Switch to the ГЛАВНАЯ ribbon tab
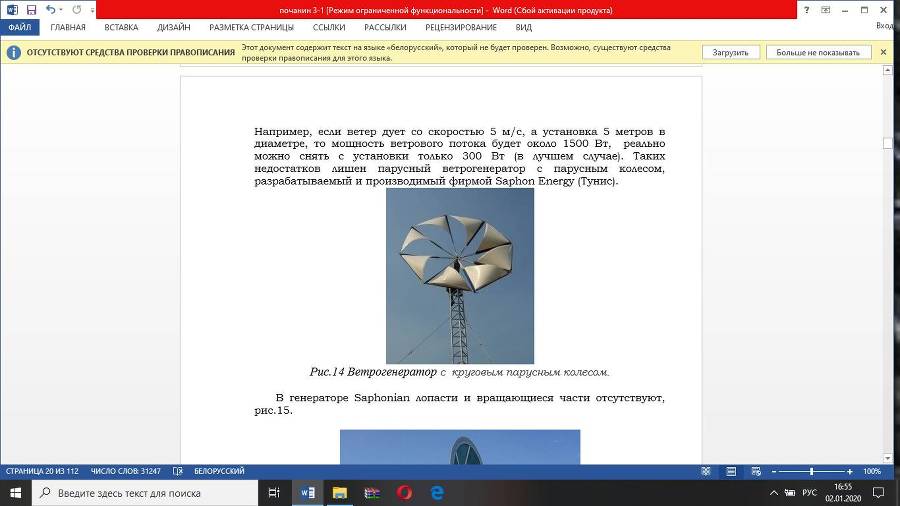Screen dimensions: 900x506 68,27
